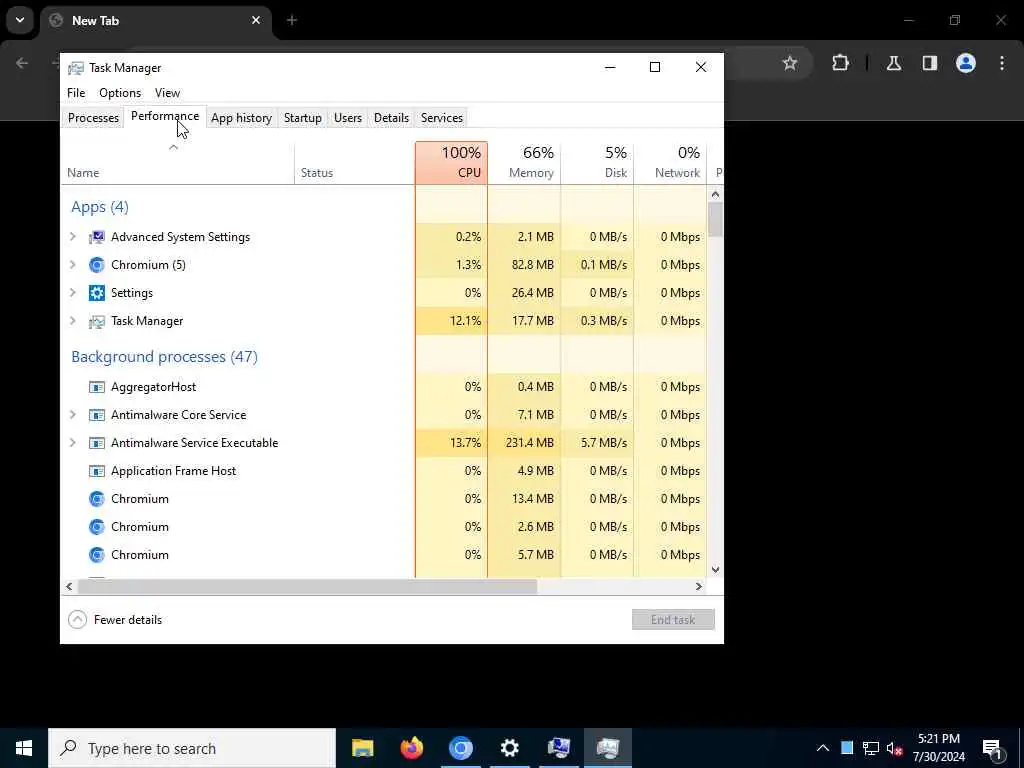Viewport: 1024px width, 768px height.
Task: Sort by the Name column header
Action: (178, 163)
